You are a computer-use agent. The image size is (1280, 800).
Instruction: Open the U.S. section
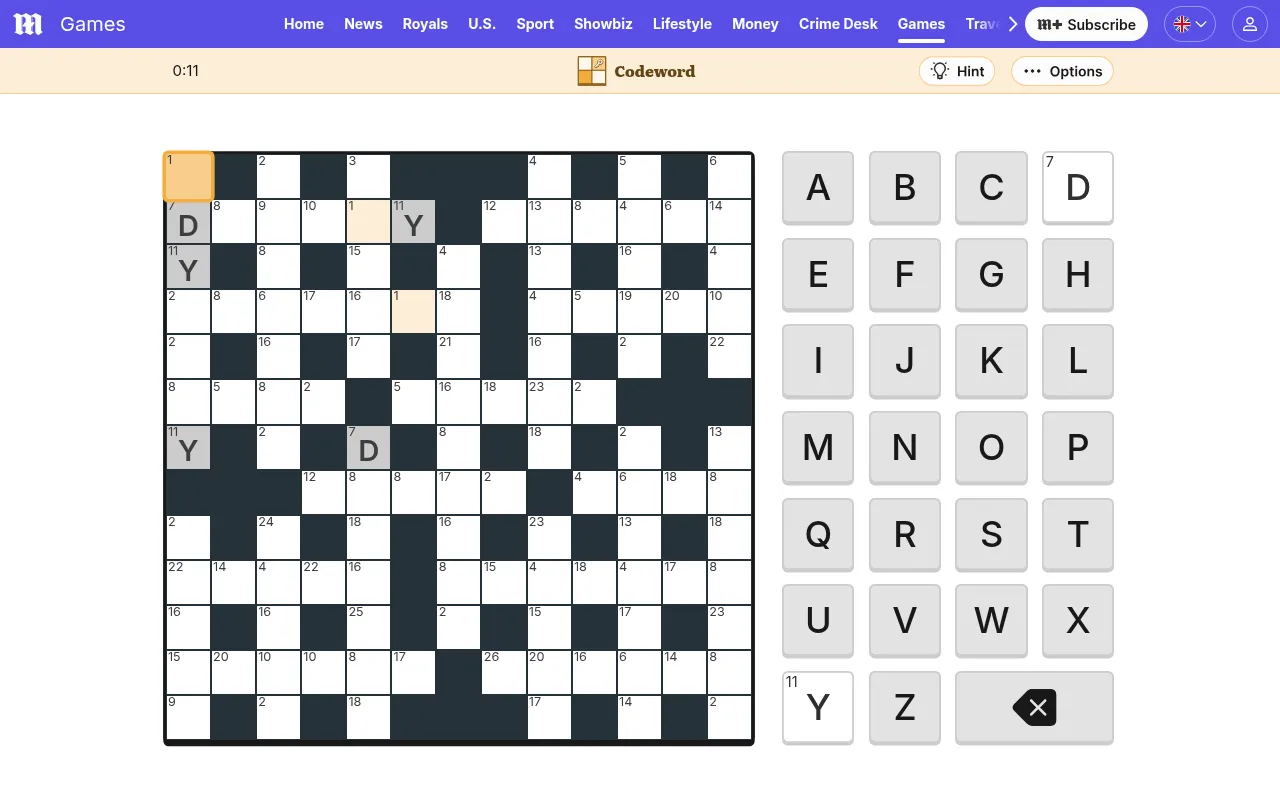(x=482, y=24)
